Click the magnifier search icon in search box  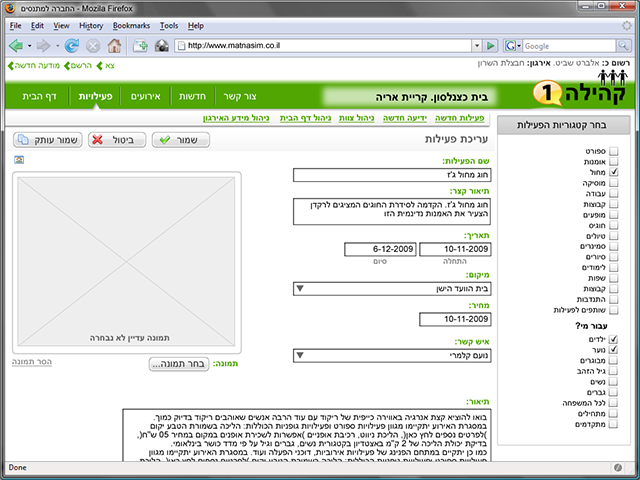point(623,46)
